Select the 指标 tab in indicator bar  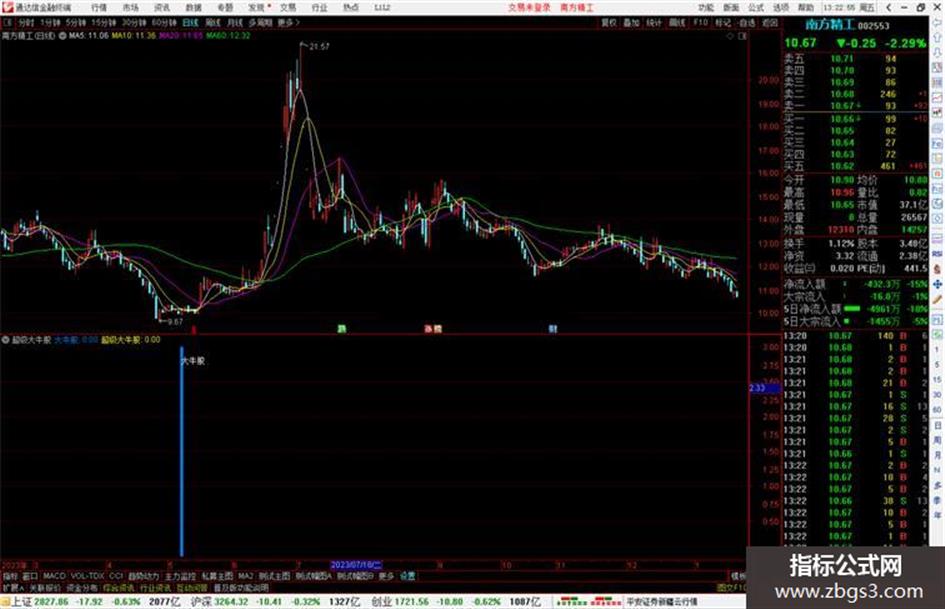[10, 576]
